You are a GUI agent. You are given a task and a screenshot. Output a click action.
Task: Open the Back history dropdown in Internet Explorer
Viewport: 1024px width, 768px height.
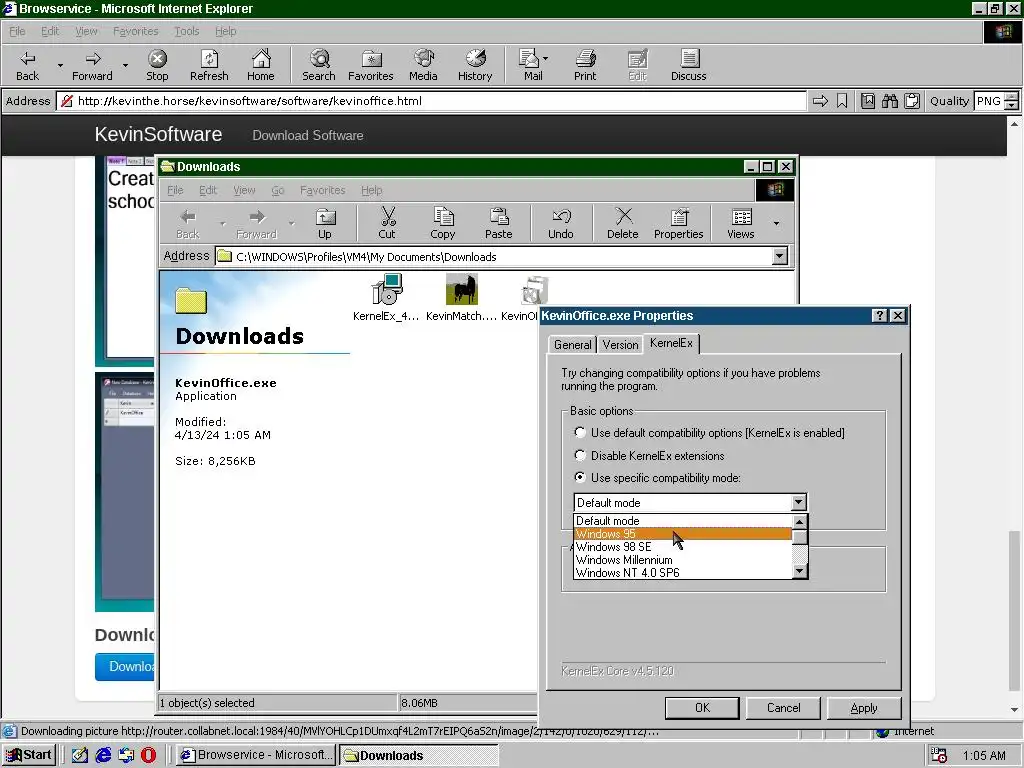coord(60,65)
